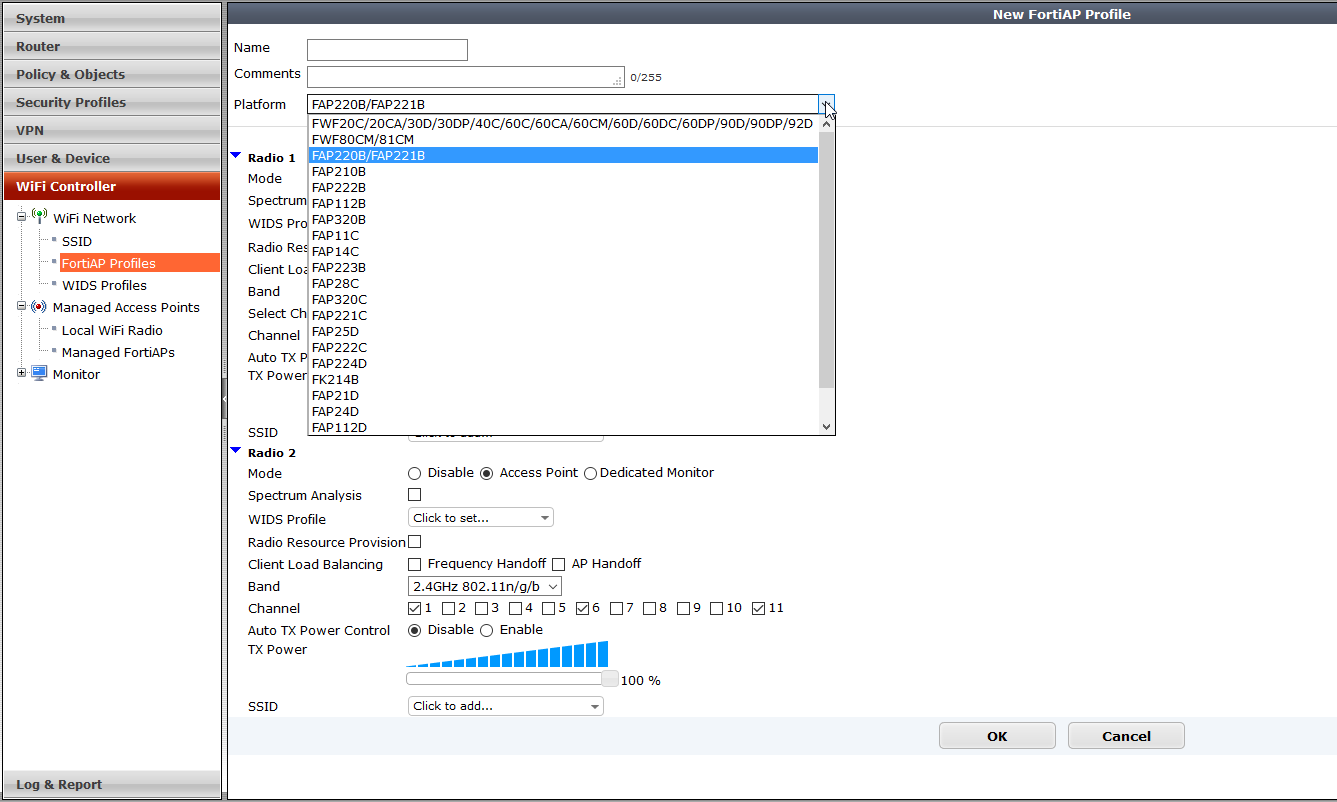Open the Radio 2 WIDS Profile dropdown
1337x802 pixels.
click(481, 518)
